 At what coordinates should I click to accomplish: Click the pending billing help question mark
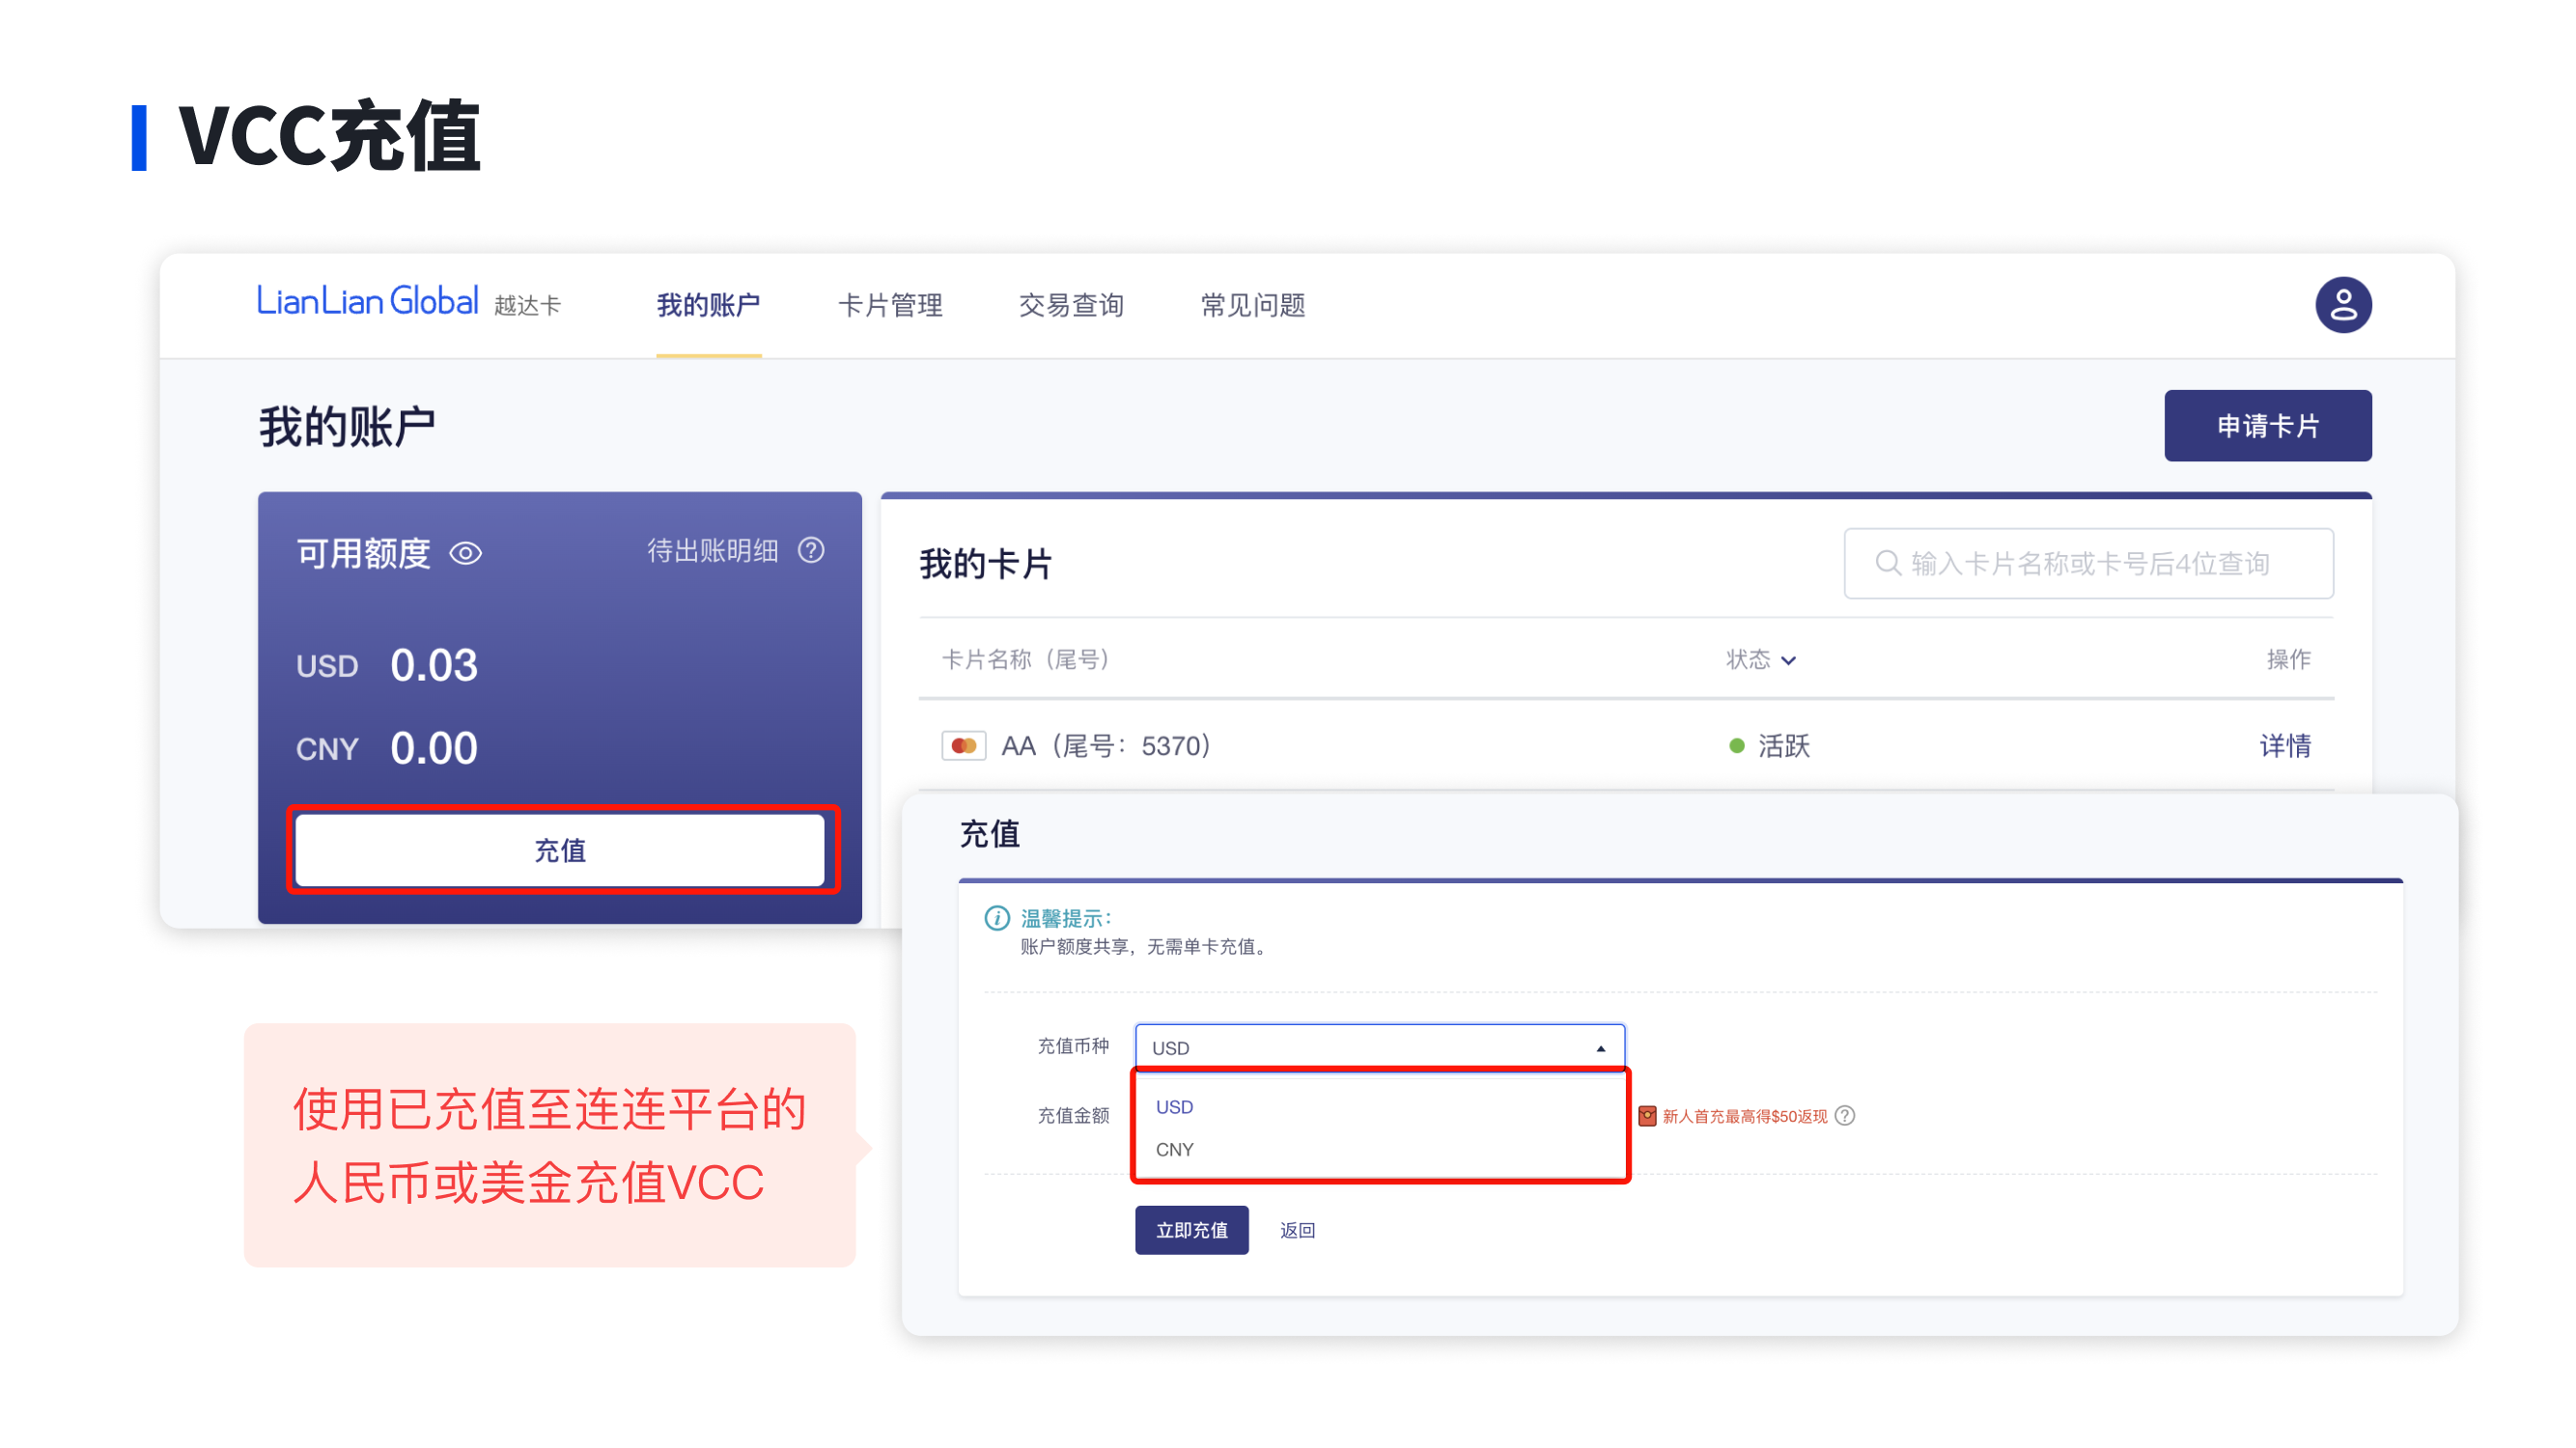coord(811,550)
